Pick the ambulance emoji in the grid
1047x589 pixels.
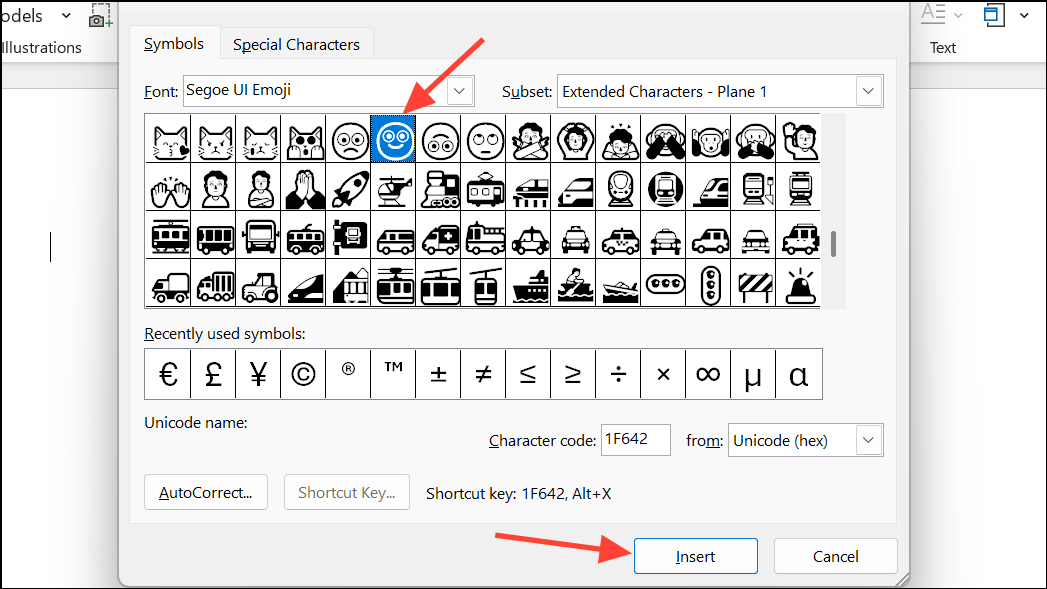click(438, 236)
